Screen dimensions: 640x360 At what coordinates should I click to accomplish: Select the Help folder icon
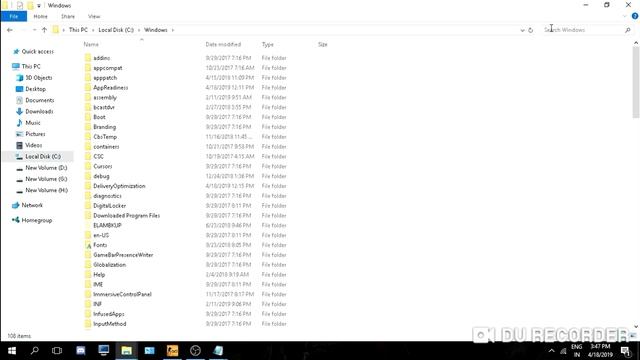point(88,274)
